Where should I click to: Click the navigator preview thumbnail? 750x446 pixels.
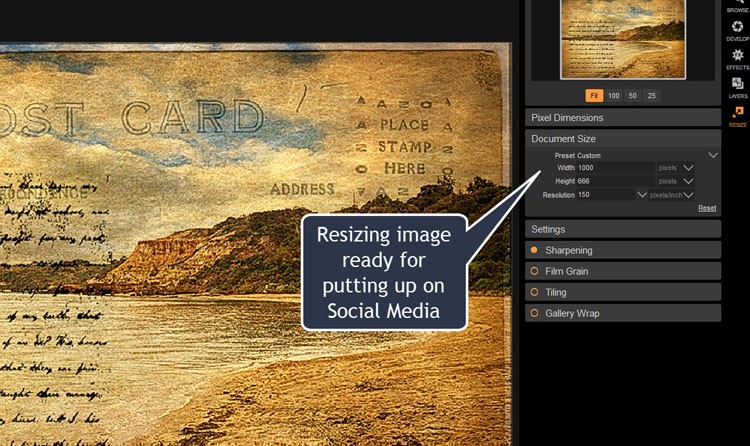pos(623,39)
